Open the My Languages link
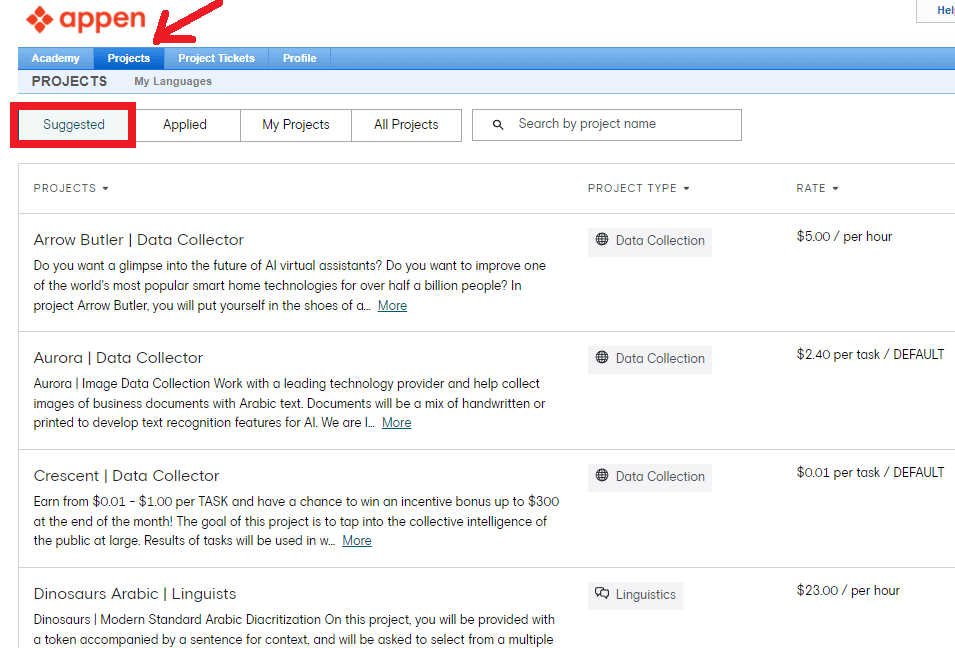This screenshot has width=955, height=648. (x=173, y=82)
